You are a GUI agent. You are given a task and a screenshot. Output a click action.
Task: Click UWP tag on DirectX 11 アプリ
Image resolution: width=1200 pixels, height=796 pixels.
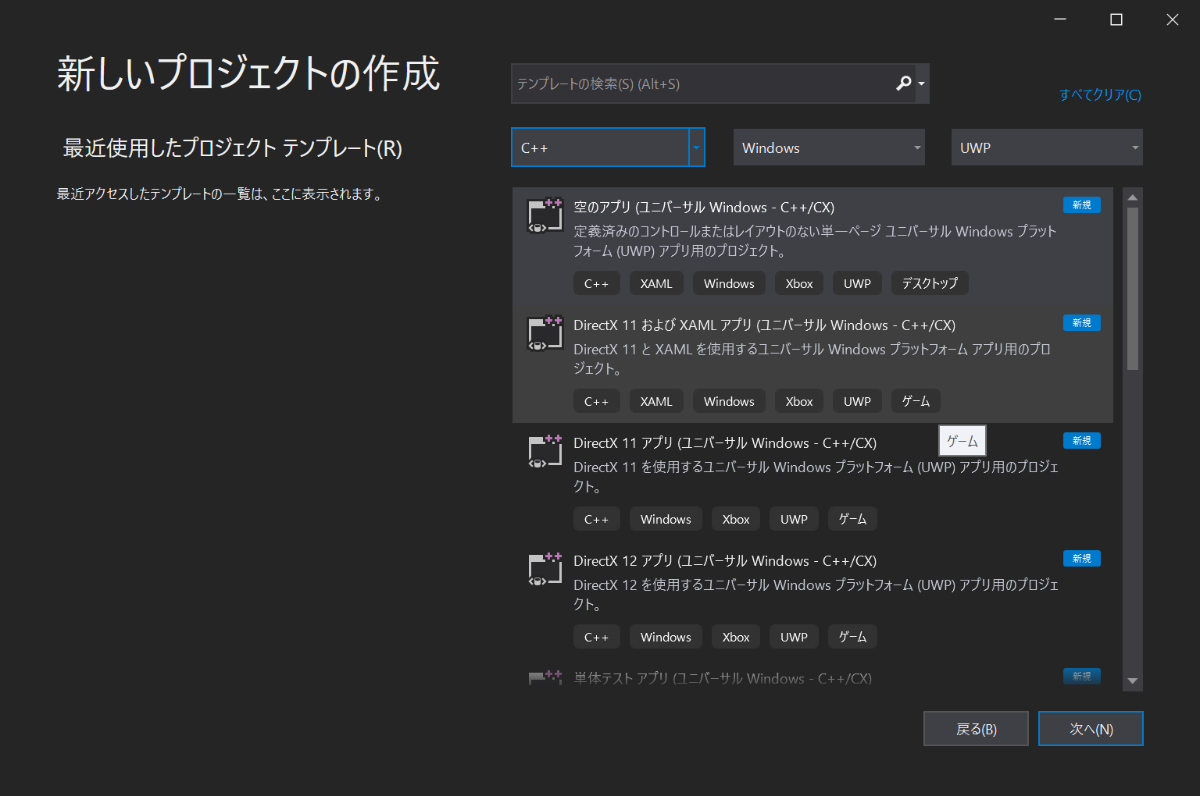click(794, 519)
